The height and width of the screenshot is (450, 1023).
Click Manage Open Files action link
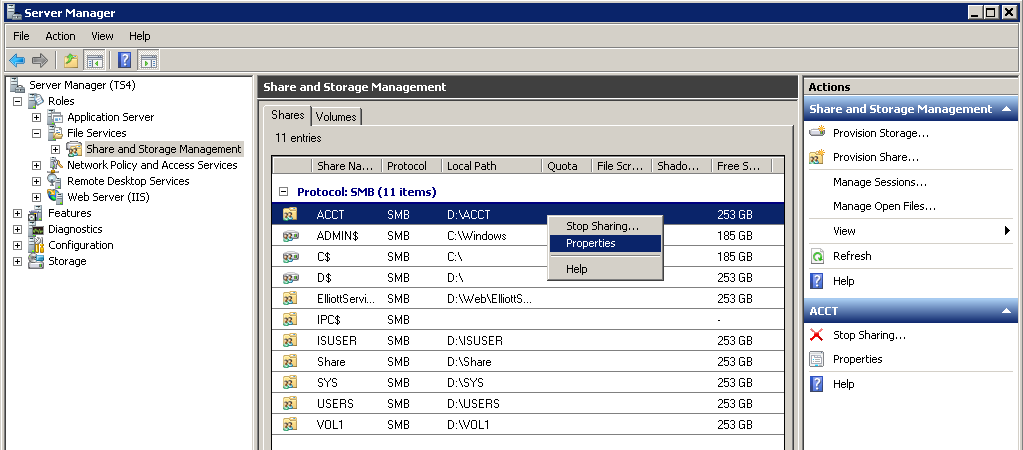point(884,206)
